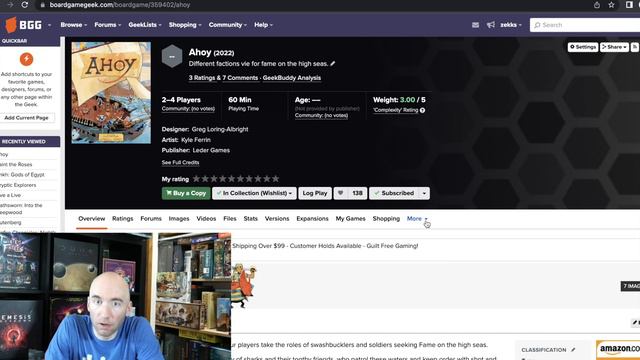Image resolution: width=640 pixels, height=360 pixels.
Task: Open the BGG home logo
Action: click(x=24, y=25)
